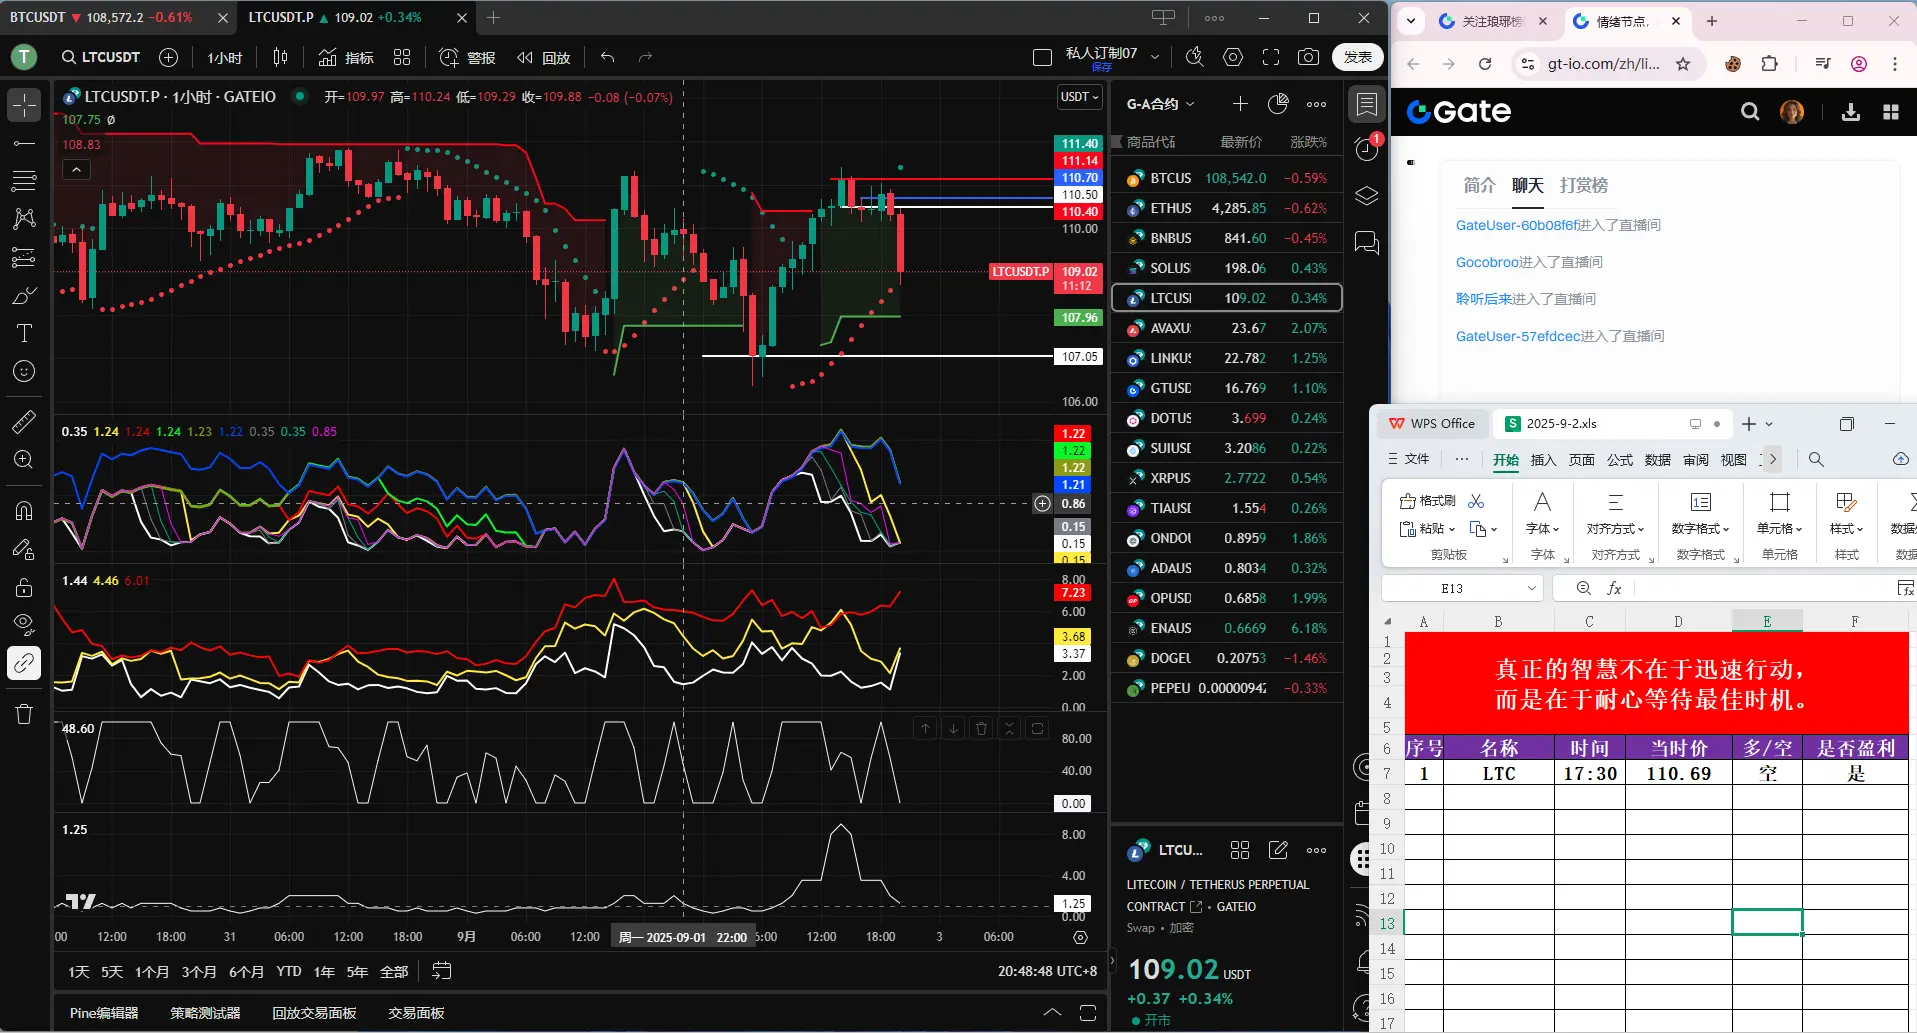Select the trend line drawing tool
The width and height of the screenshot is (1917, 1033).
point(24,143)
